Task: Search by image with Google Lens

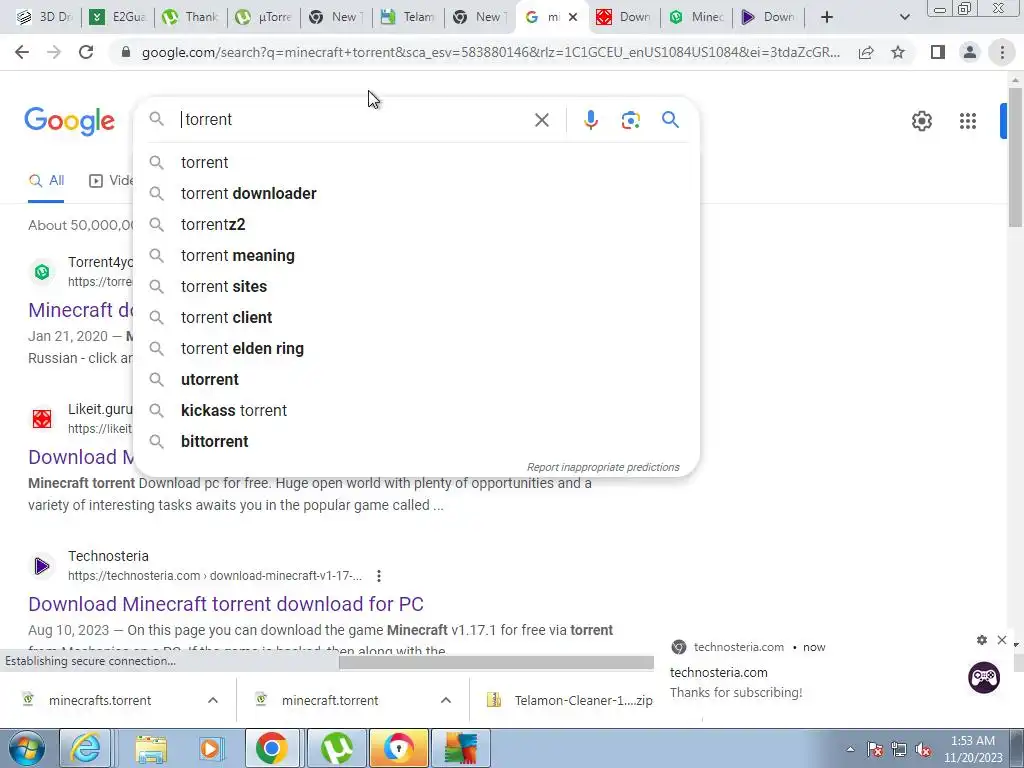Action: point(630,120)
